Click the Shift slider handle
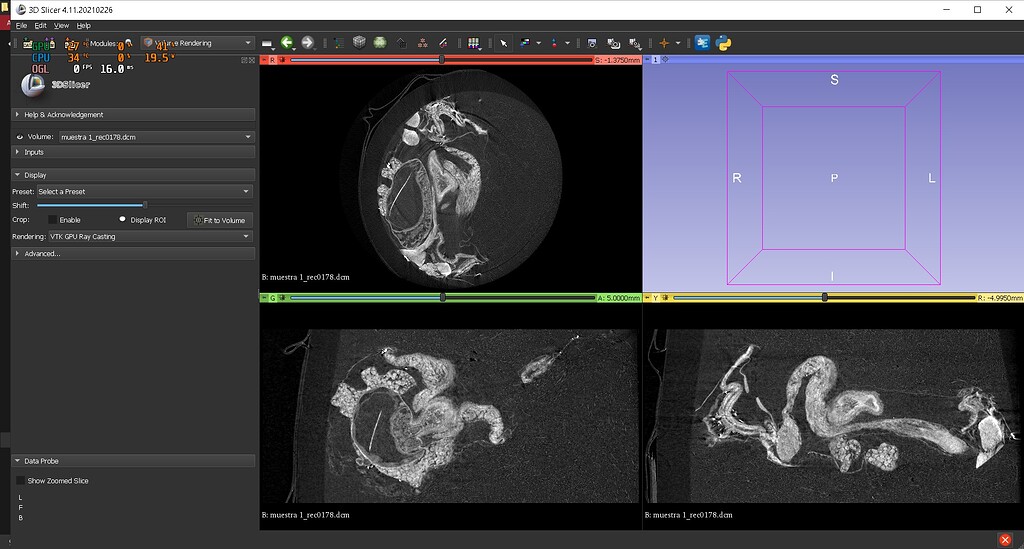The height and width of the screenshot is (549, 1024). click(144, 205)
